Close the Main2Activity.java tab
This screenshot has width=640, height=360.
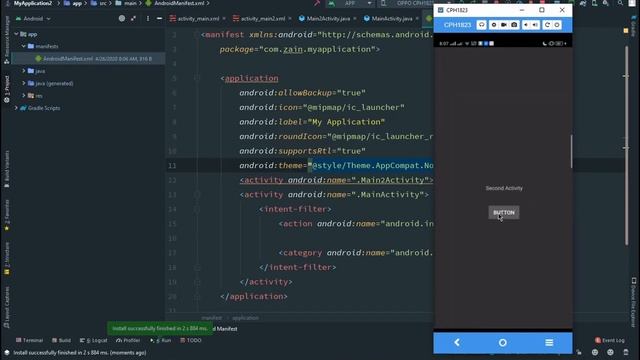pos(355,18)
